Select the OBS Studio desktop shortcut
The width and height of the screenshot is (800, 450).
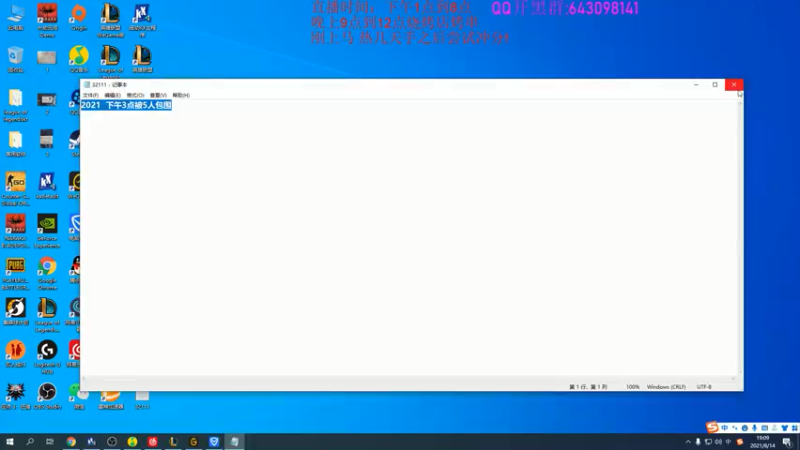[47, 396]
